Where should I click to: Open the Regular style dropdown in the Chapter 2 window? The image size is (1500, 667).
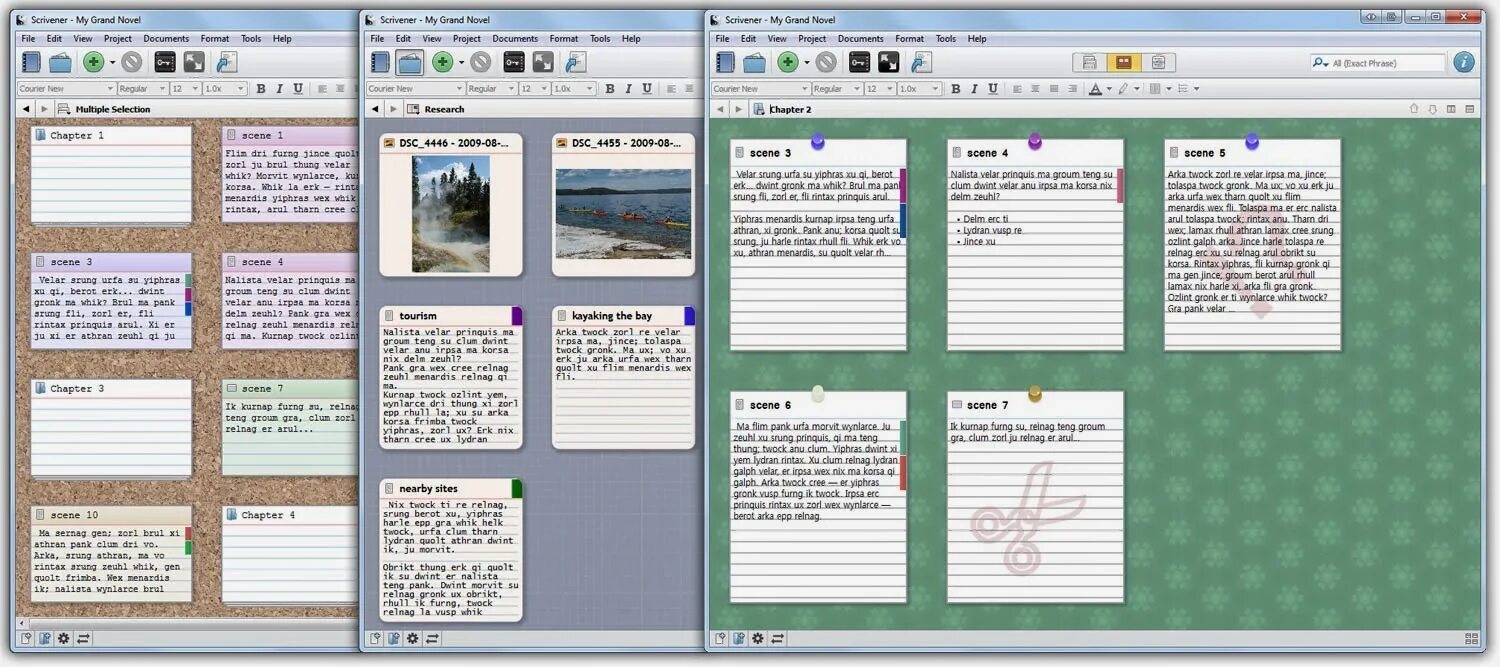coord(836,89)
